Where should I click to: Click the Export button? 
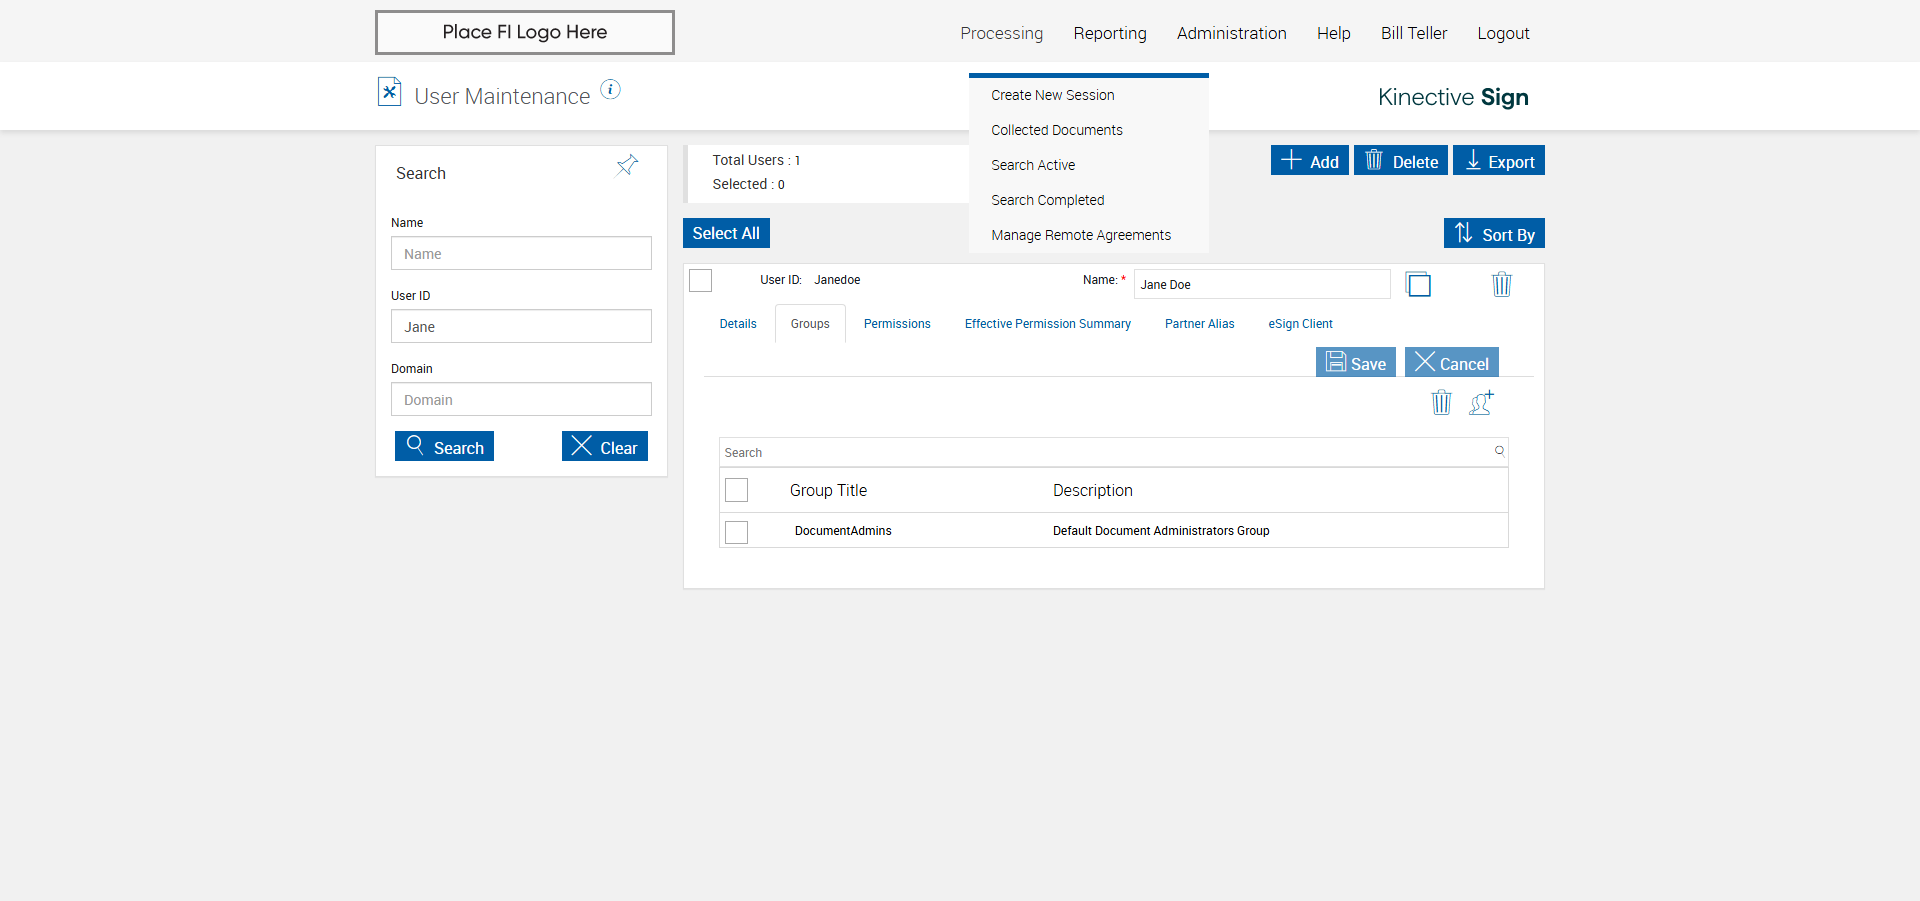pyautogui.click(x=1498, y=161)
